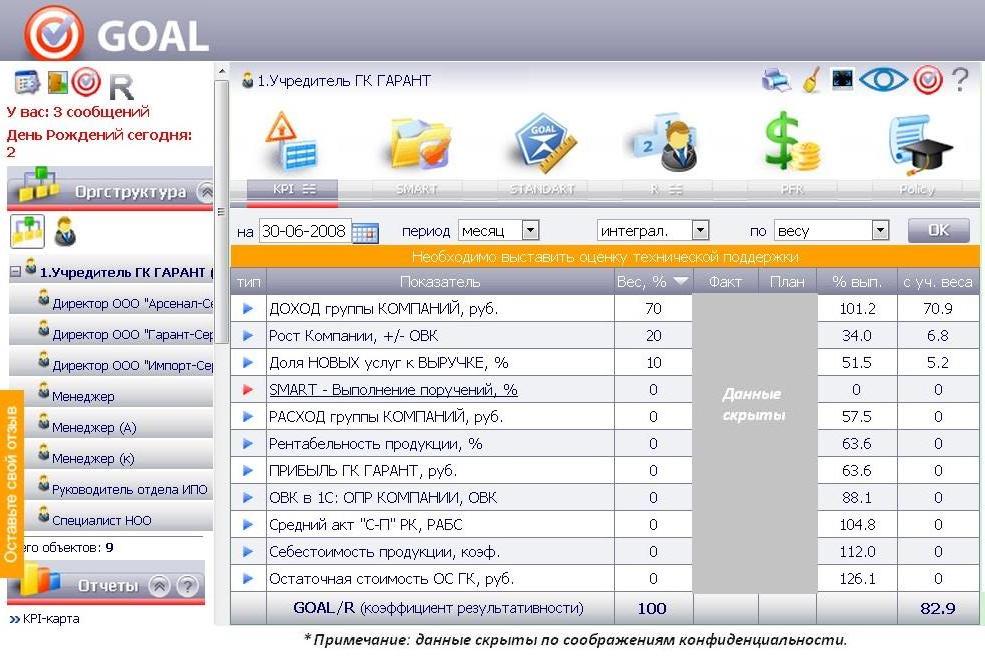Click the red target icon in top toolbar
Image resolution: width=985 pixels, height=656 pixels.
928,80
